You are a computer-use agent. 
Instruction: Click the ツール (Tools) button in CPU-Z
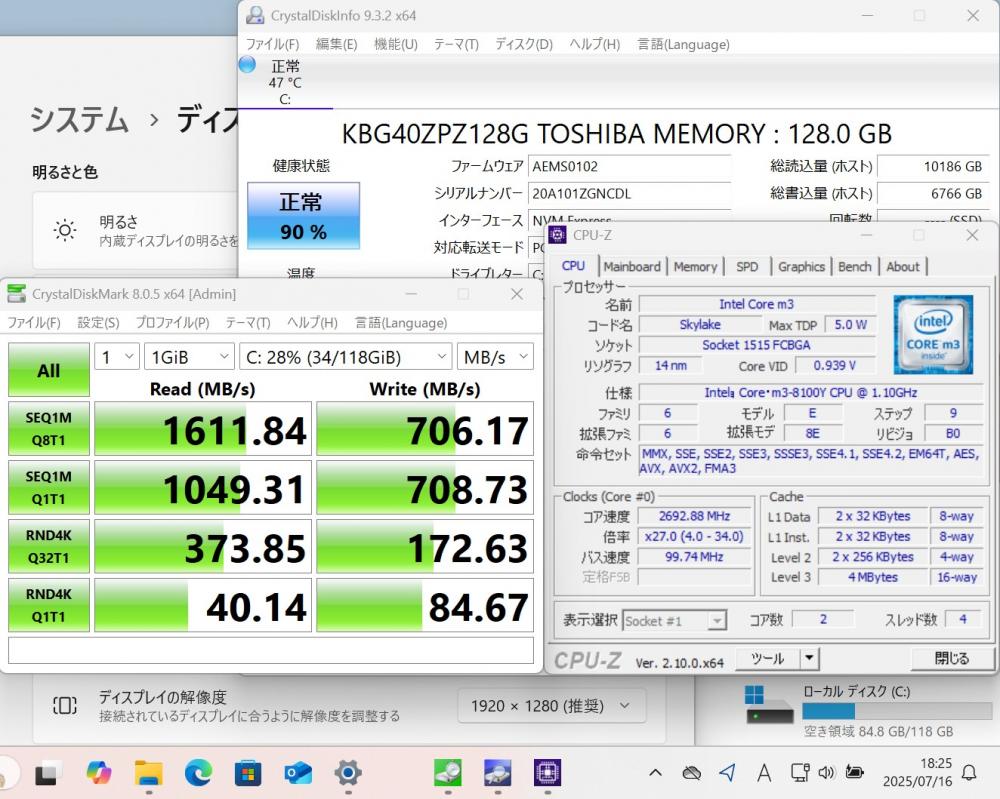pos(767,658)
